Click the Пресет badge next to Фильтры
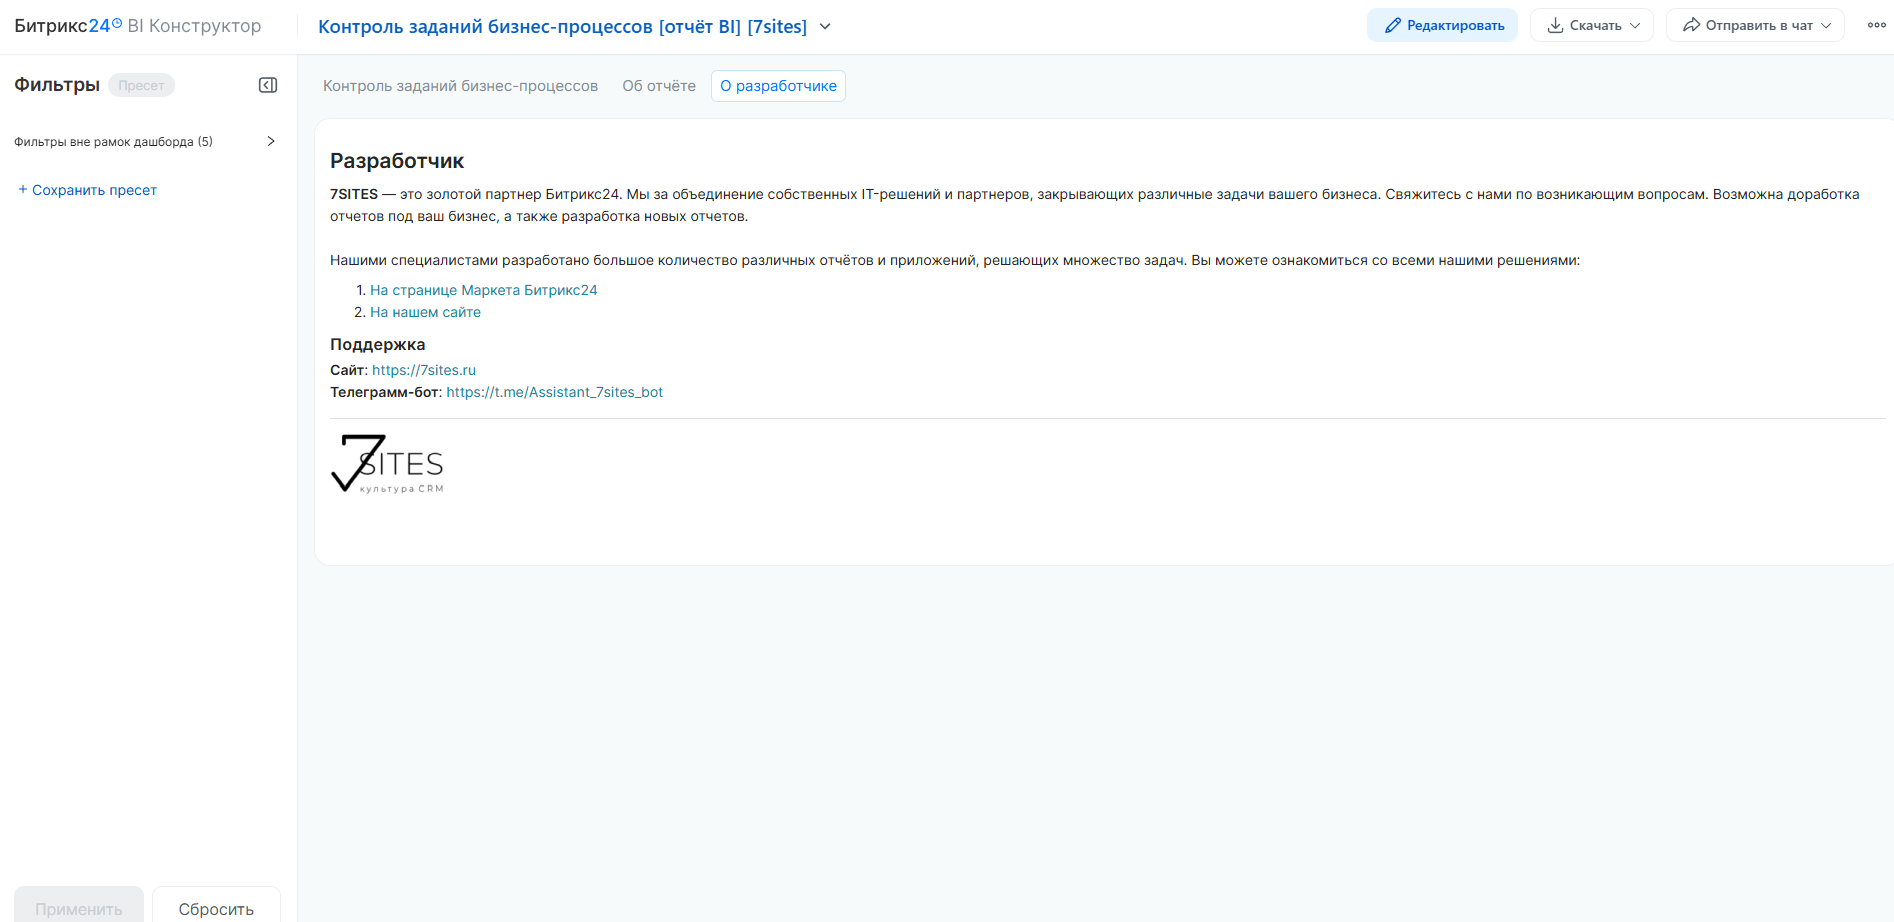Viewport: 1894px width, 922px height. [x=141, y=85]
